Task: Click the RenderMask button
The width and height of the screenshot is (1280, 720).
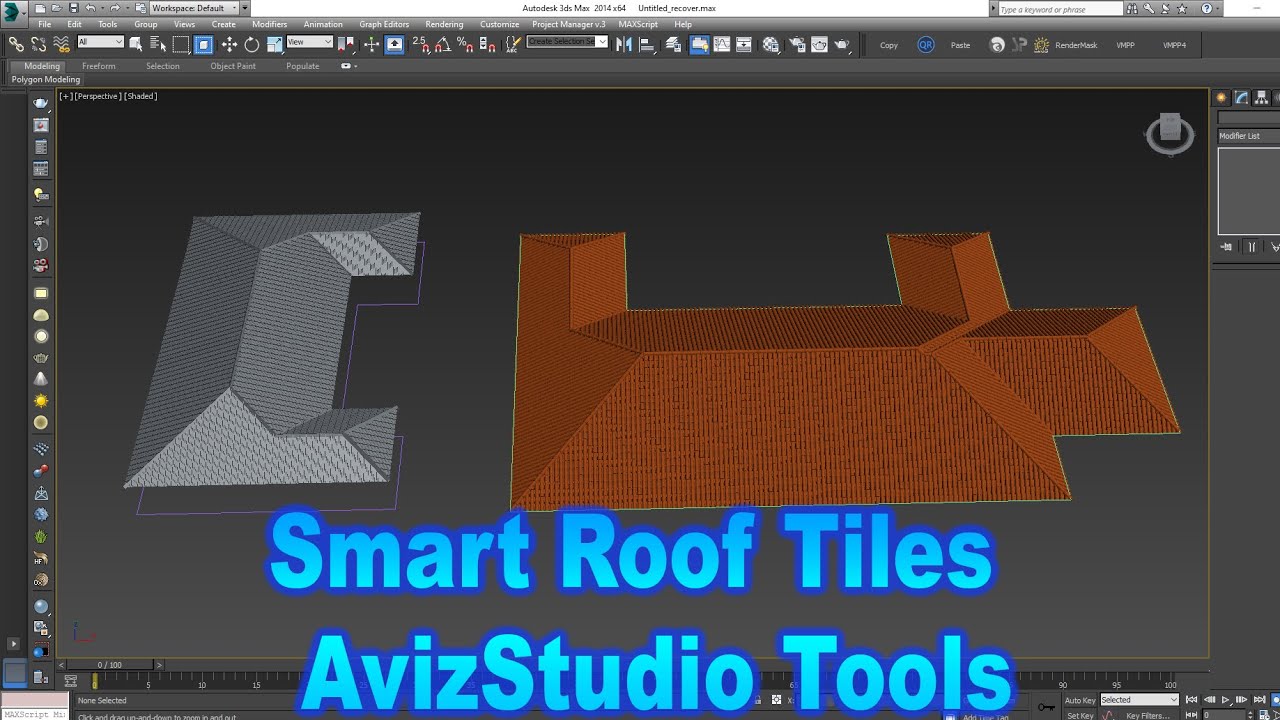Action: coord(1076,45)
